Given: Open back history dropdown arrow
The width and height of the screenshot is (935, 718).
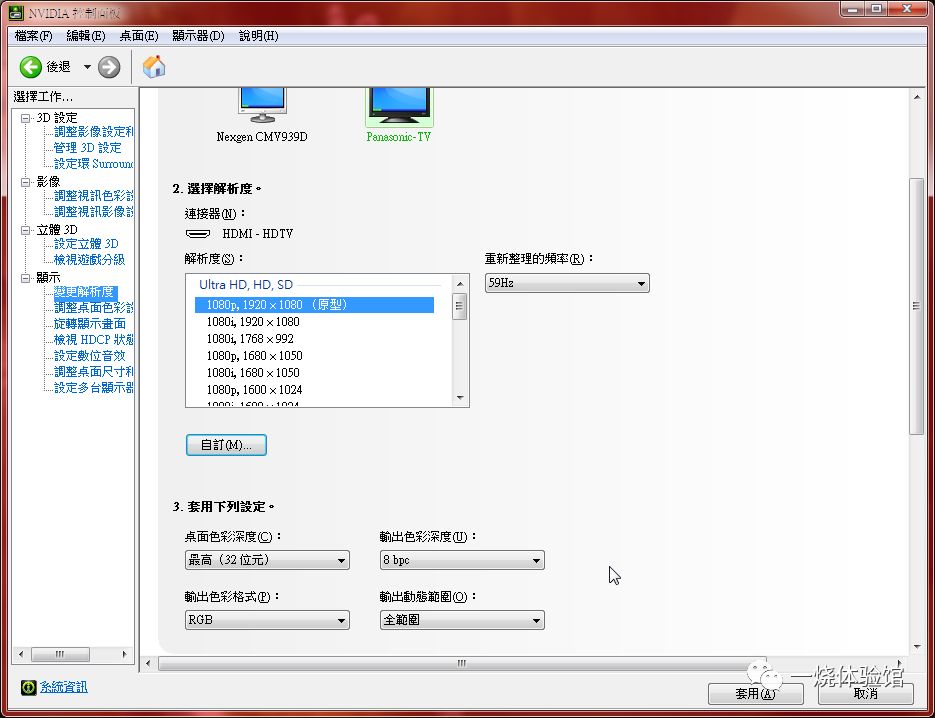Looking at the screenshot, I should tap(87, 67).
